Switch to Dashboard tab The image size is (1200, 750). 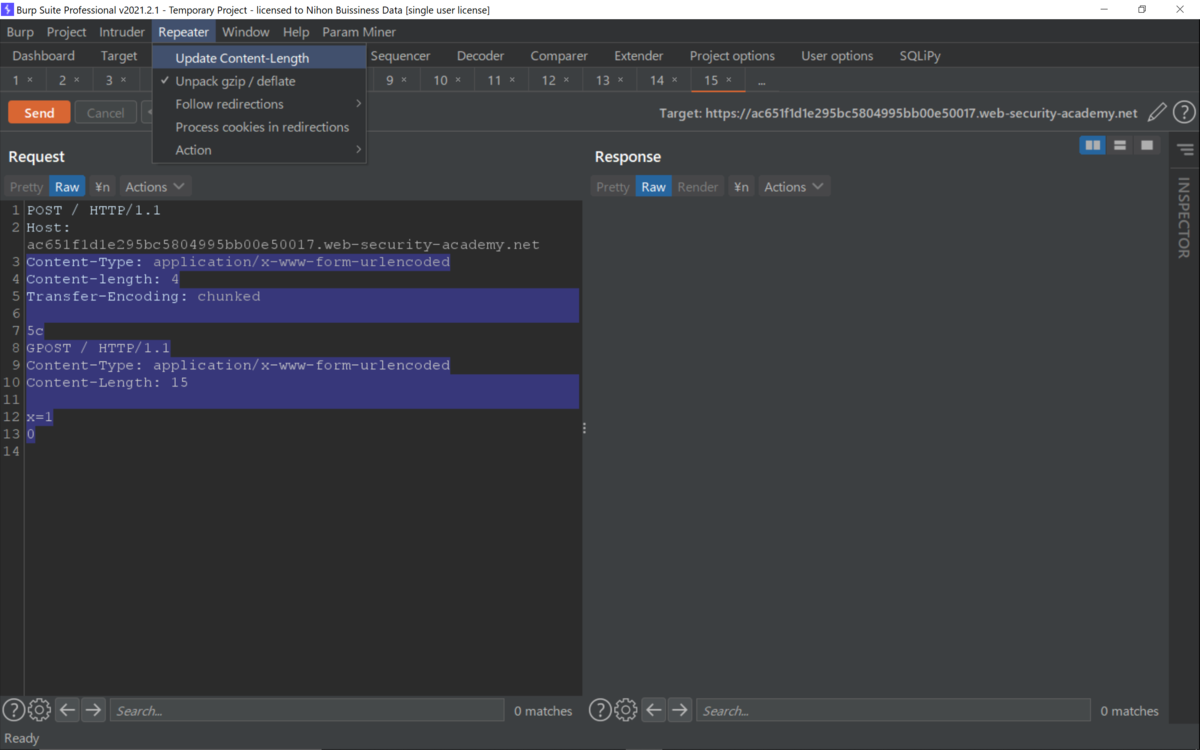44,56
